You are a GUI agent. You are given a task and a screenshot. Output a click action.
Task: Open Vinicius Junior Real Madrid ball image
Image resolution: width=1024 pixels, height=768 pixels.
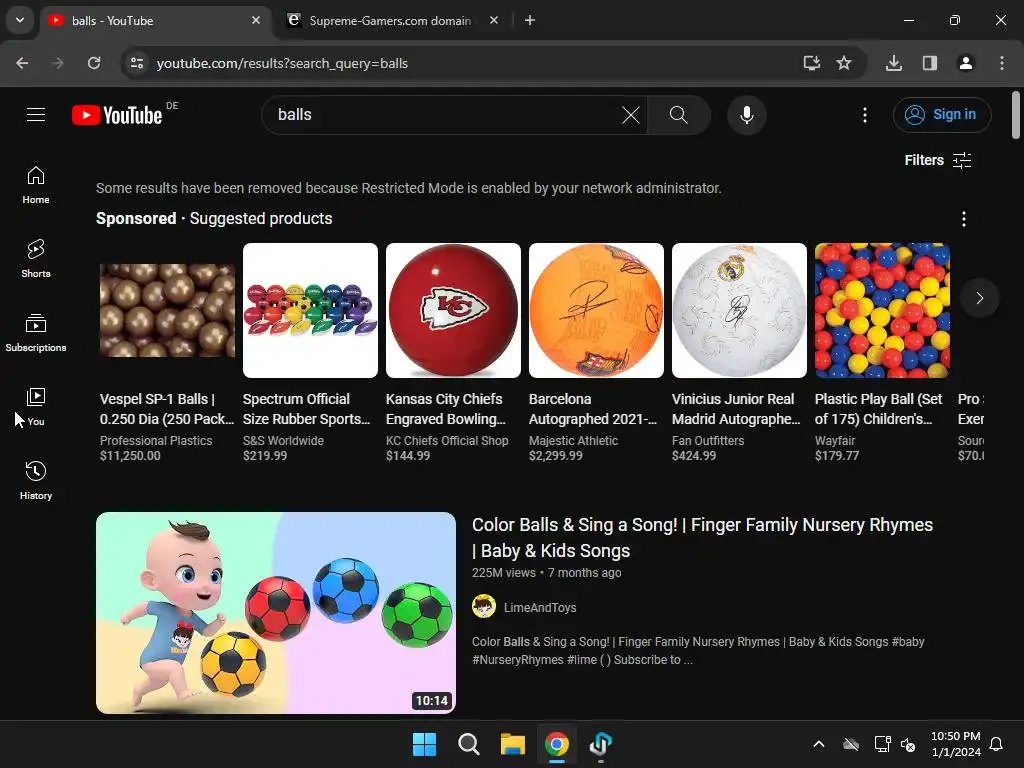coord(739,310)
